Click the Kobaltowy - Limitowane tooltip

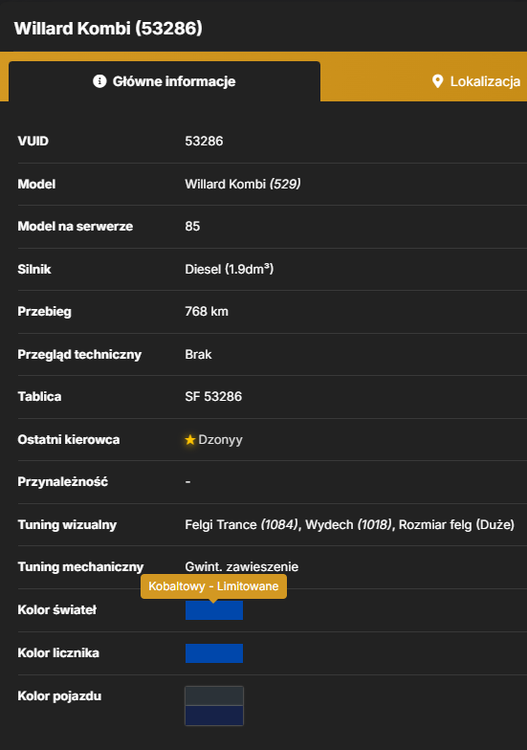pos(213,586)
